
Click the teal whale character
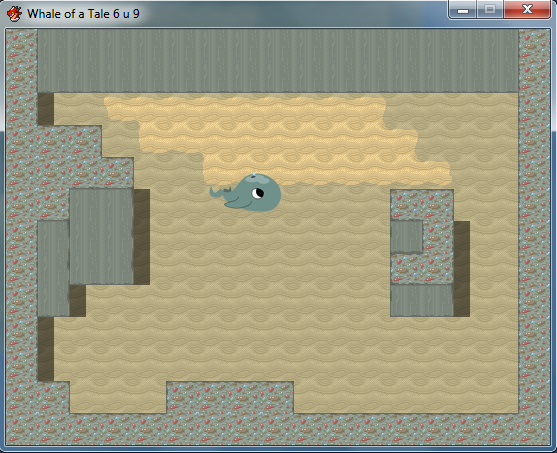click(x=246, y=193)
